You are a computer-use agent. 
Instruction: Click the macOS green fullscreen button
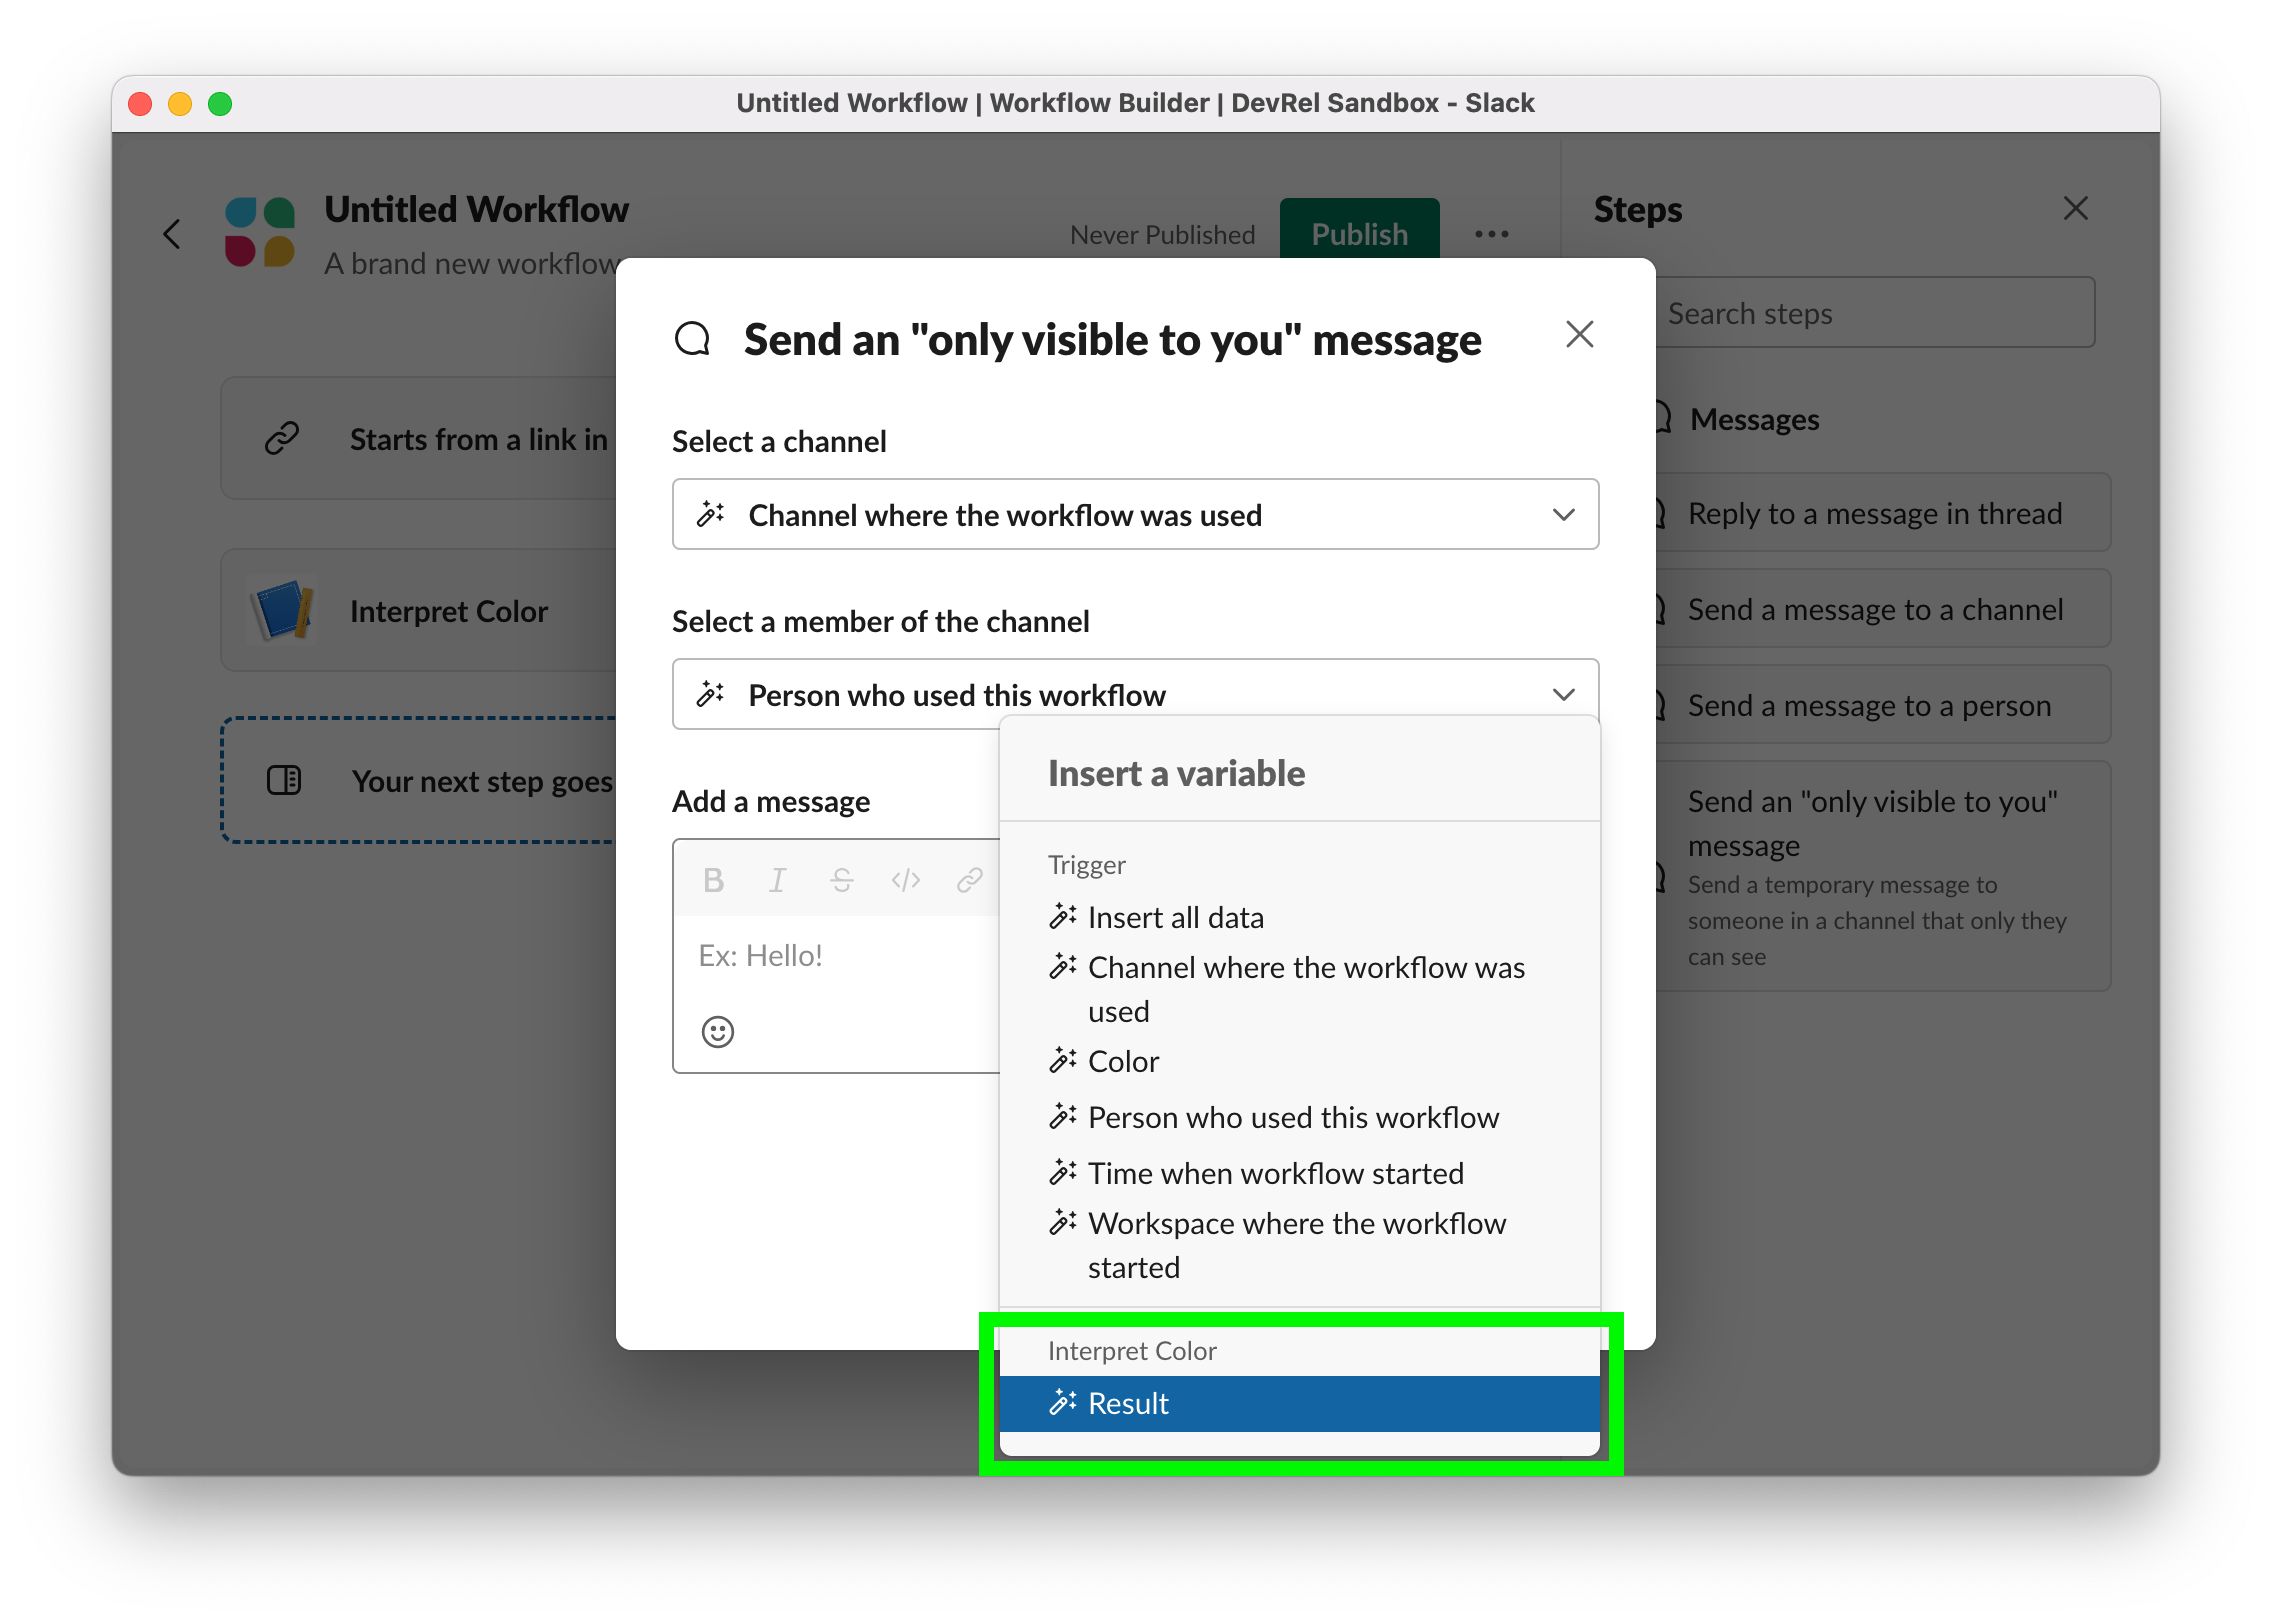(220, 103)
